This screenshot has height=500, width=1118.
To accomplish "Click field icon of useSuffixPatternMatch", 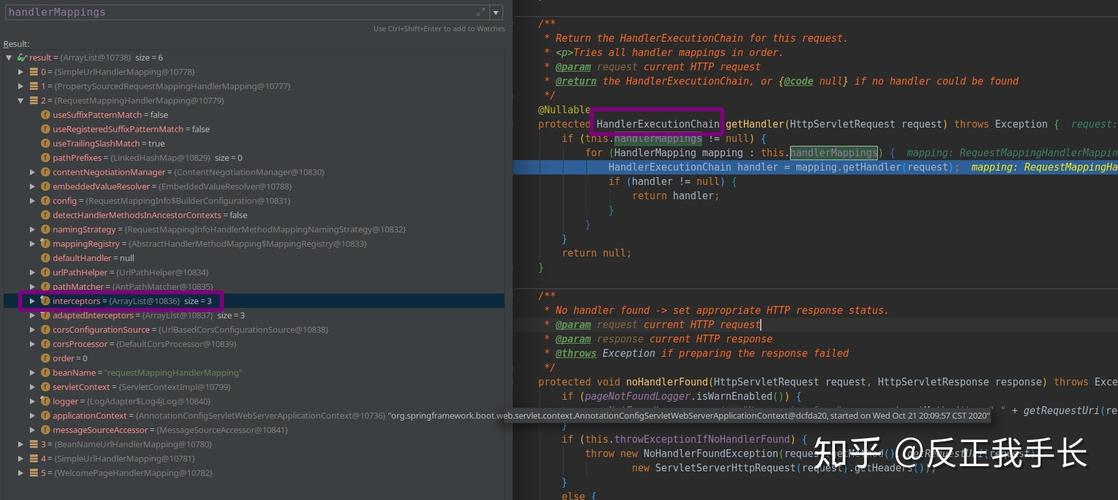I will pos(46,115).
